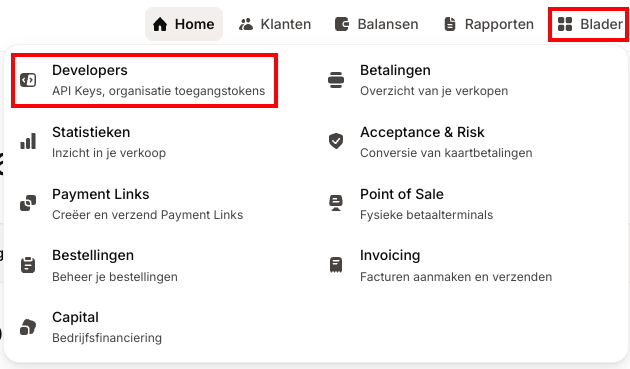Click the Betalingen stacked cards icon
Image resolution: width=630 pixels, height=369 pixels.
336,80
